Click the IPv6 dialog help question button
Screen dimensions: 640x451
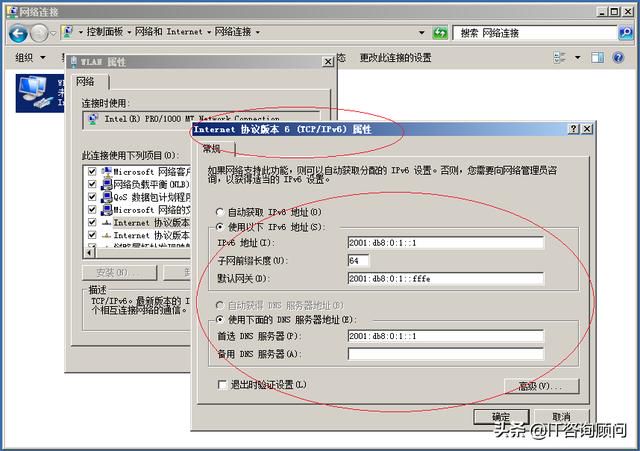point(573,129)
